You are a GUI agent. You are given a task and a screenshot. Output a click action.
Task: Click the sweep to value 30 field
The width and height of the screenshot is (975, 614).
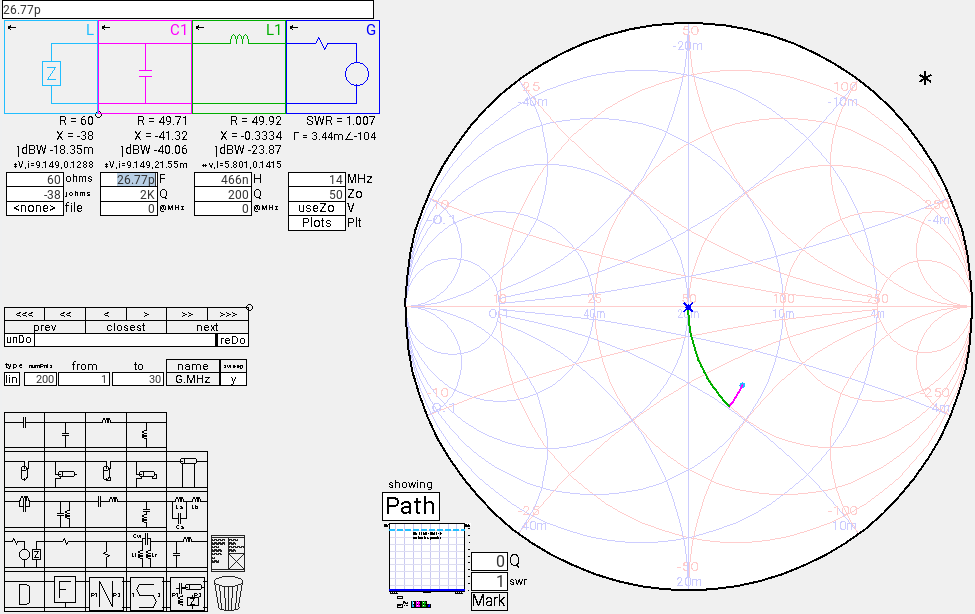(138, 379)
